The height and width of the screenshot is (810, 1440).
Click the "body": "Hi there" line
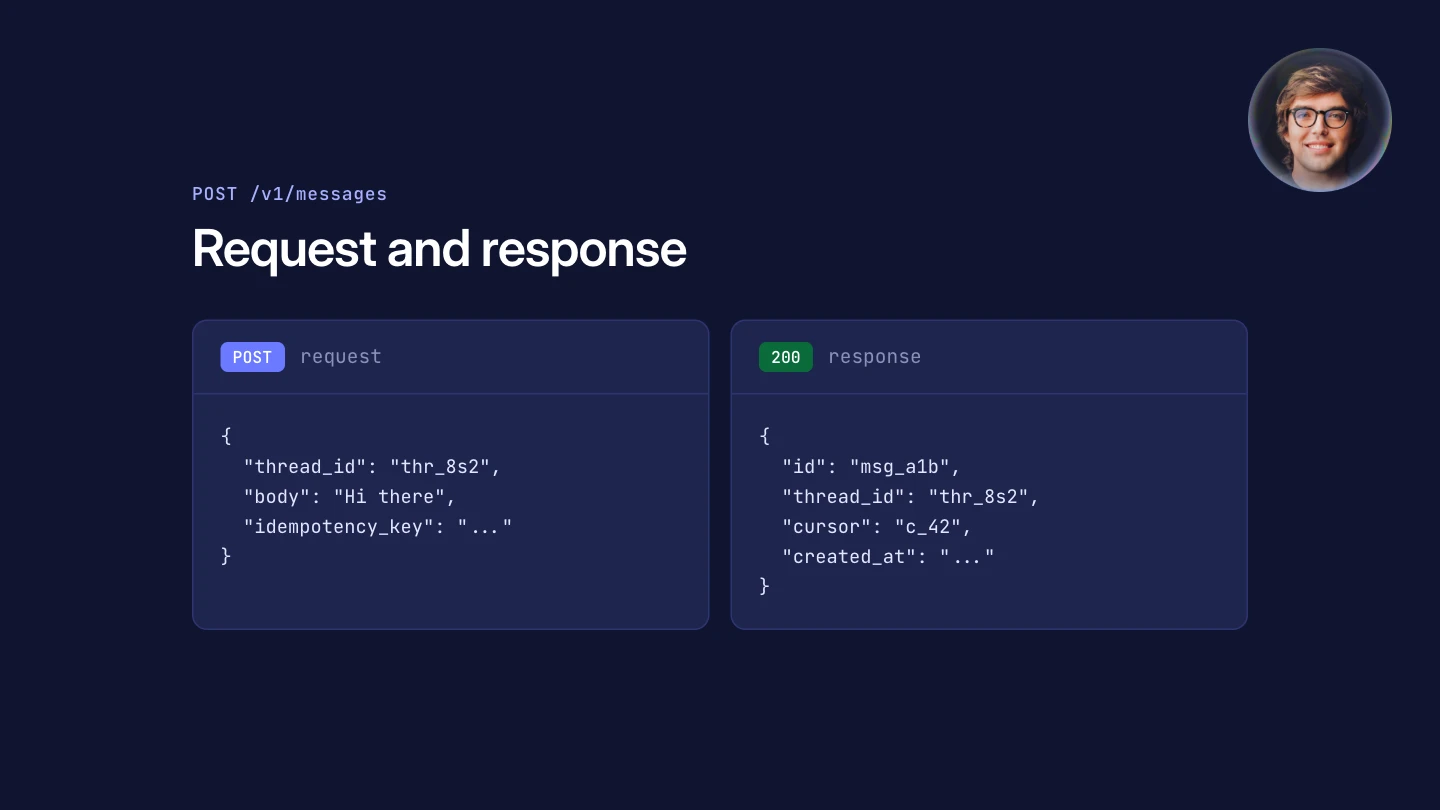click(x=350, y=497)
